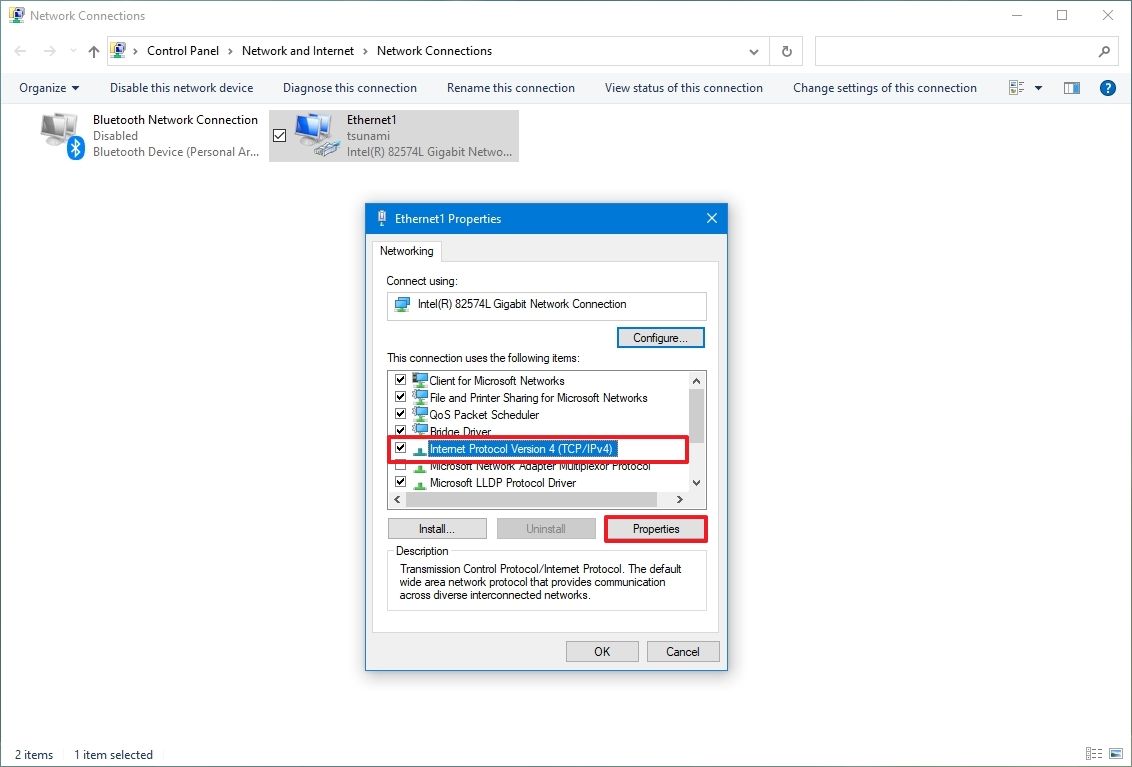1132x767 pixels.
Task: Go up one folder level arrow
Action: click(x=94, y=51)
